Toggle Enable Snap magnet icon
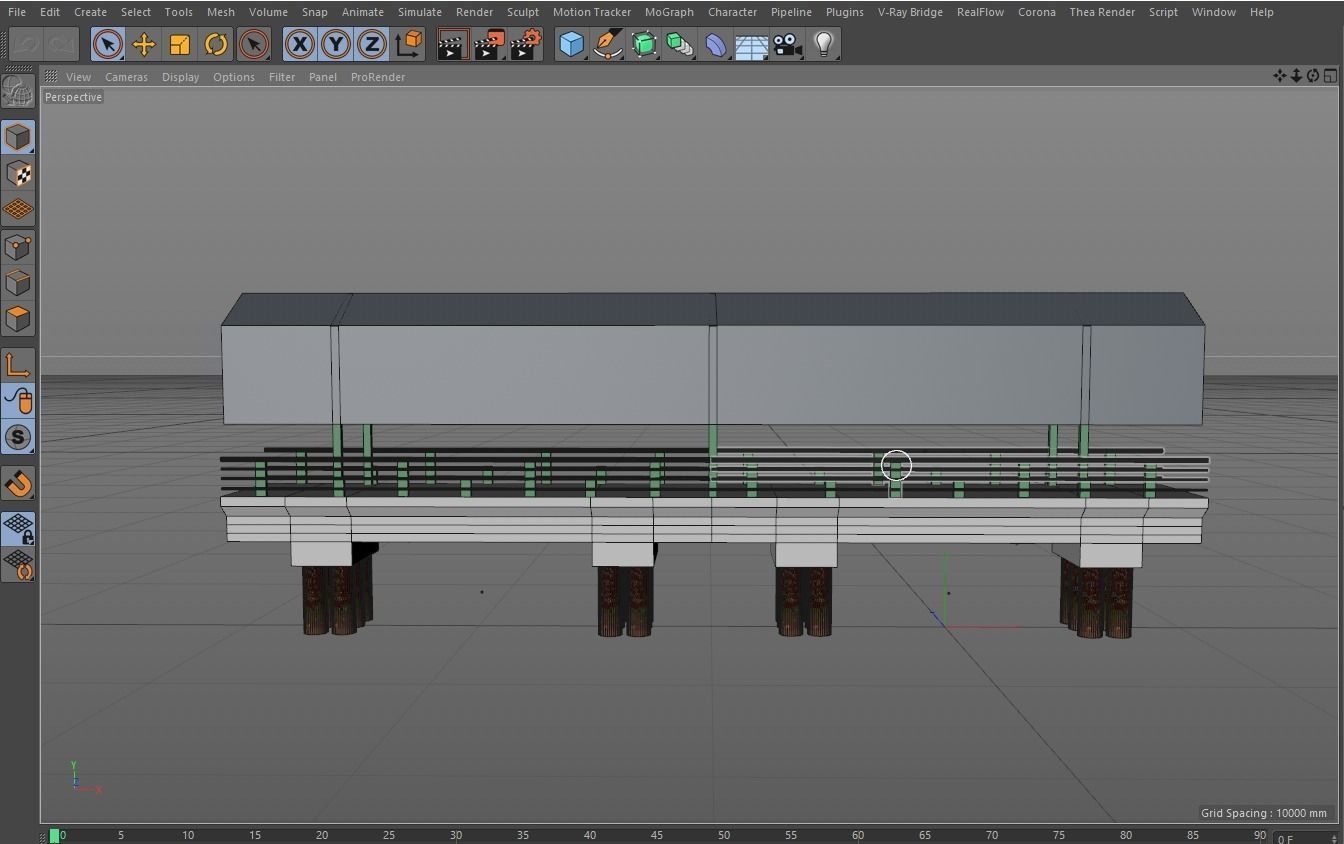Image resolution: width=1344 pixels, height=844 pixels. pos(18,483)
